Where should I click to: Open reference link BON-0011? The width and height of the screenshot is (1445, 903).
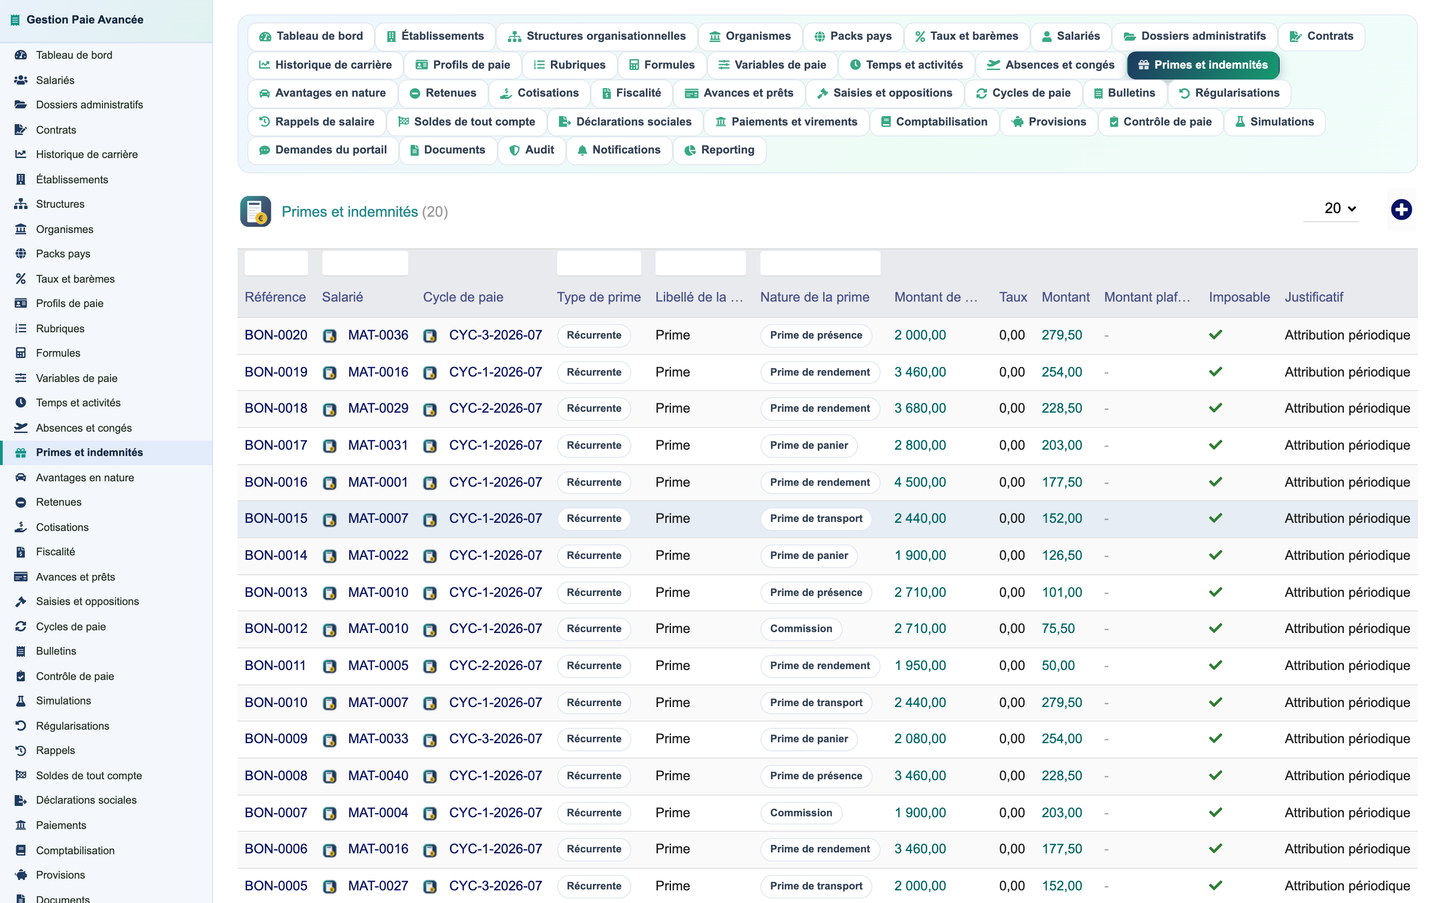[275, 665]
